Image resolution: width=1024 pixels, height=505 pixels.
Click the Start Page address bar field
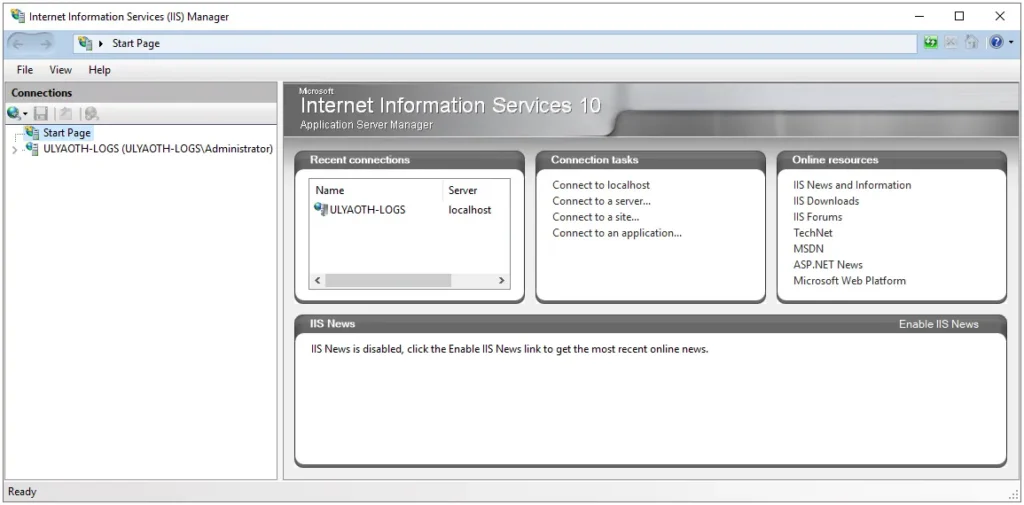pos(500,43)
